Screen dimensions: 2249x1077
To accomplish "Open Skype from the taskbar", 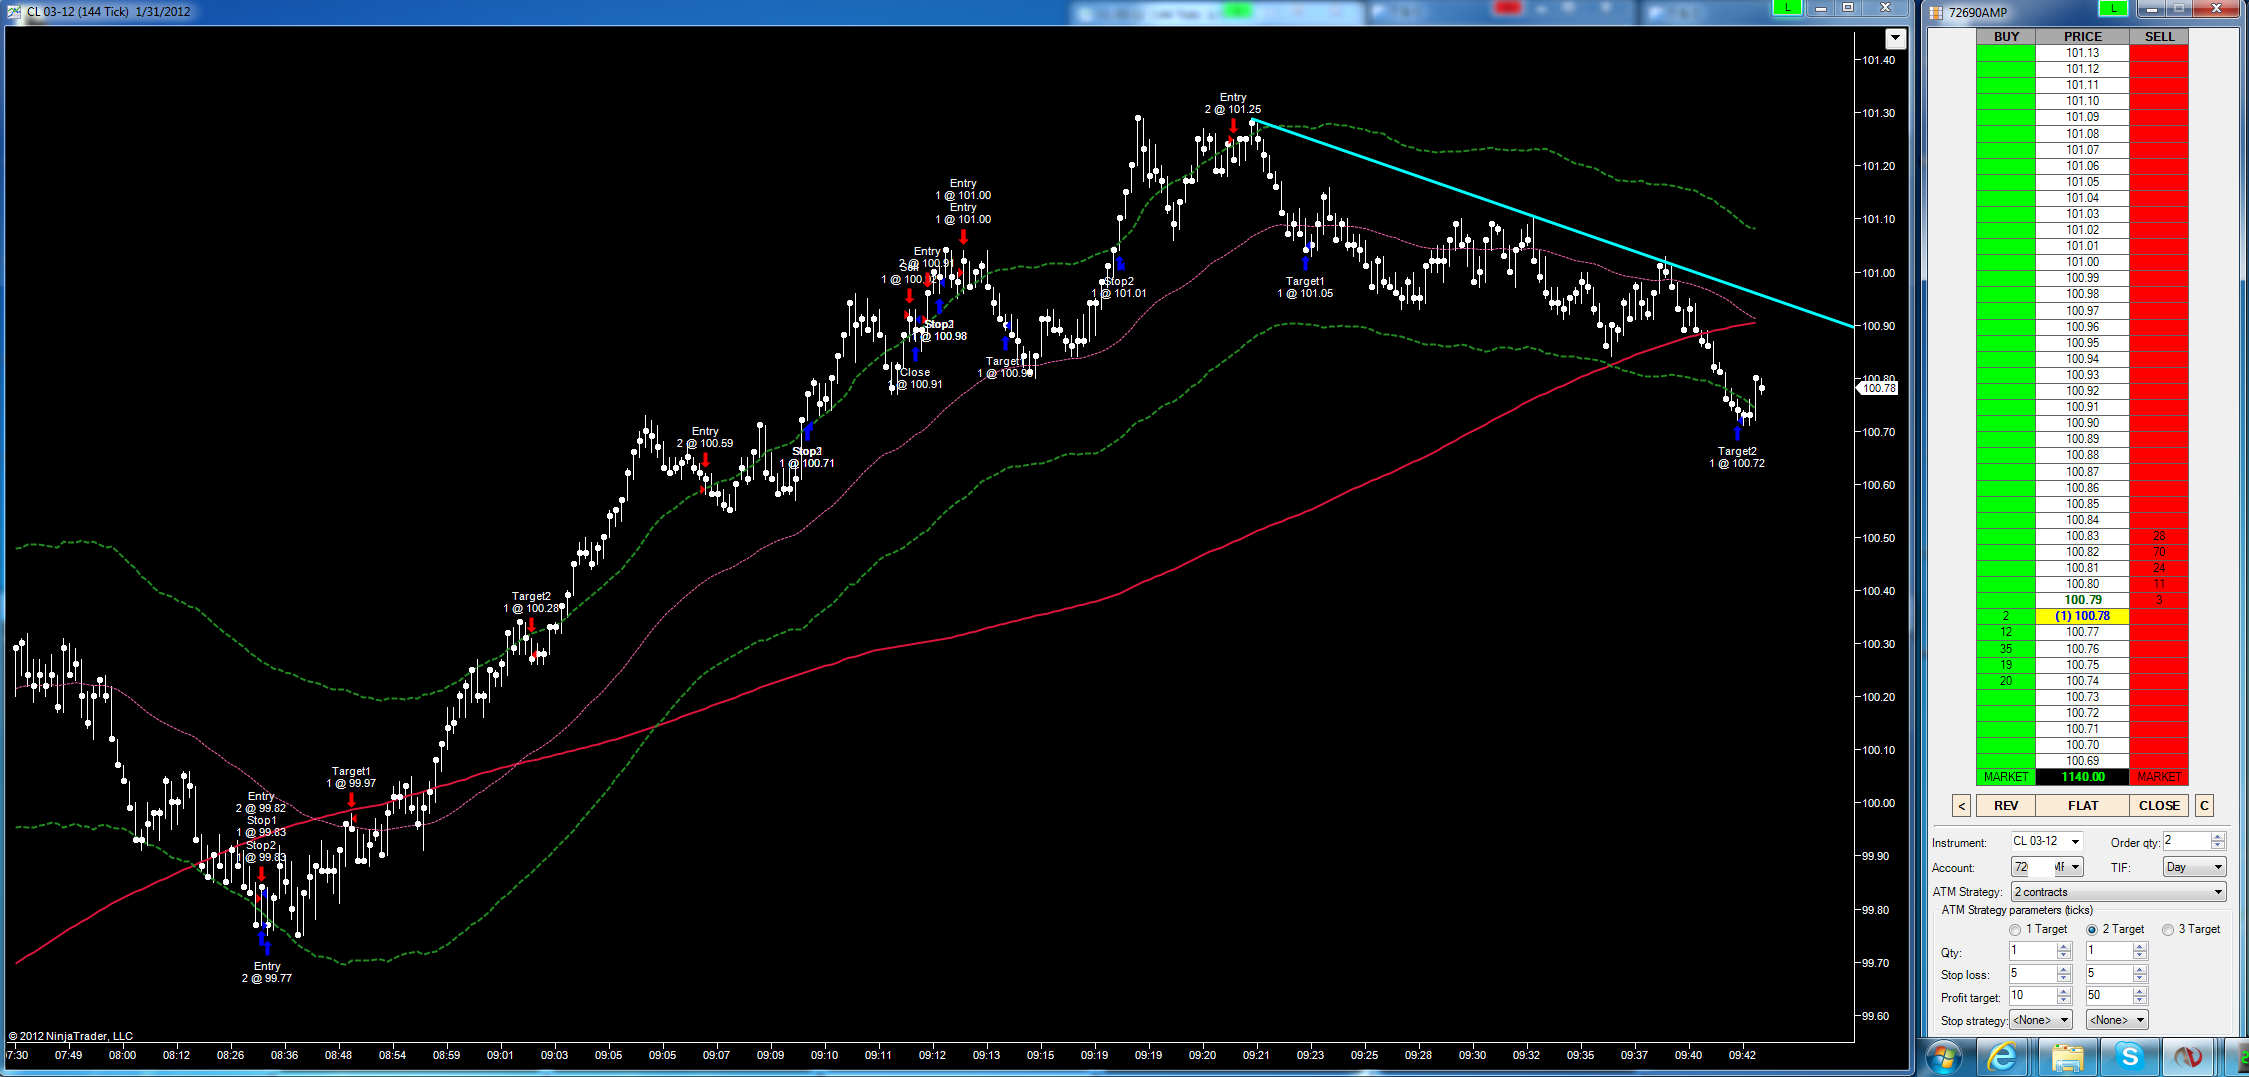I will (x=2129, y=1057).
